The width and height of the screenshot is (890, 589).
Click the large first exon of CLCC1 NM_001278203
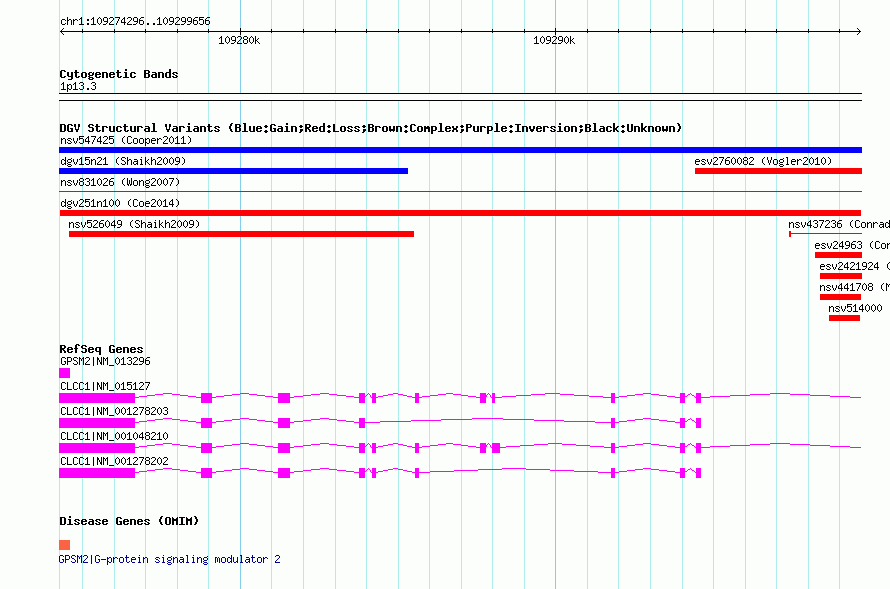[97, 423]
